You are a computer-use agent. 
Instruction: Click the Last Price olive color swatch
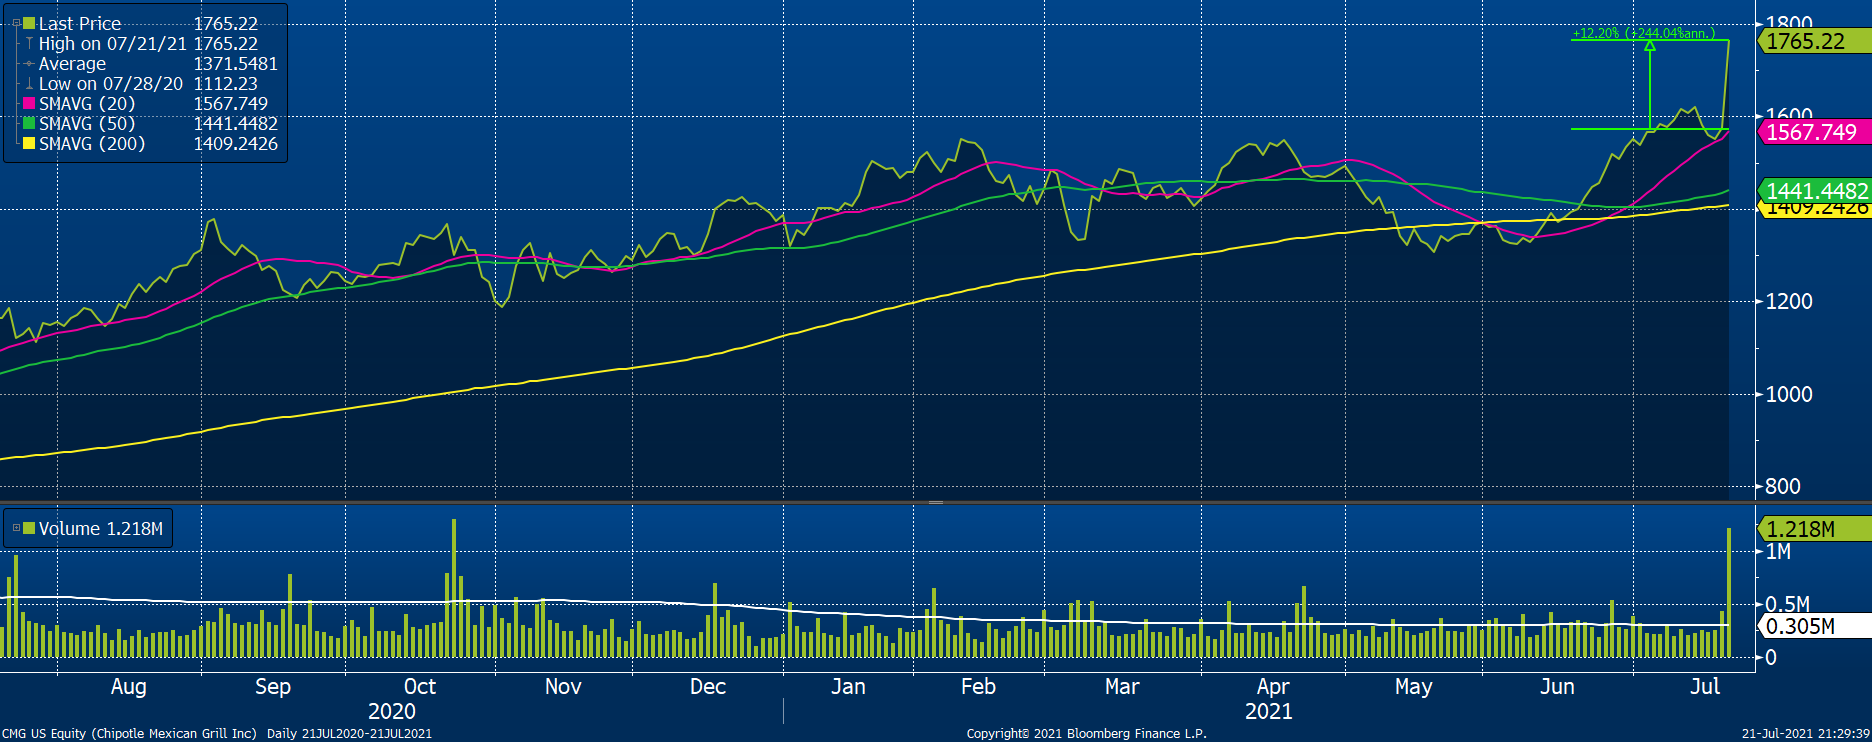[x=29, y=23]
